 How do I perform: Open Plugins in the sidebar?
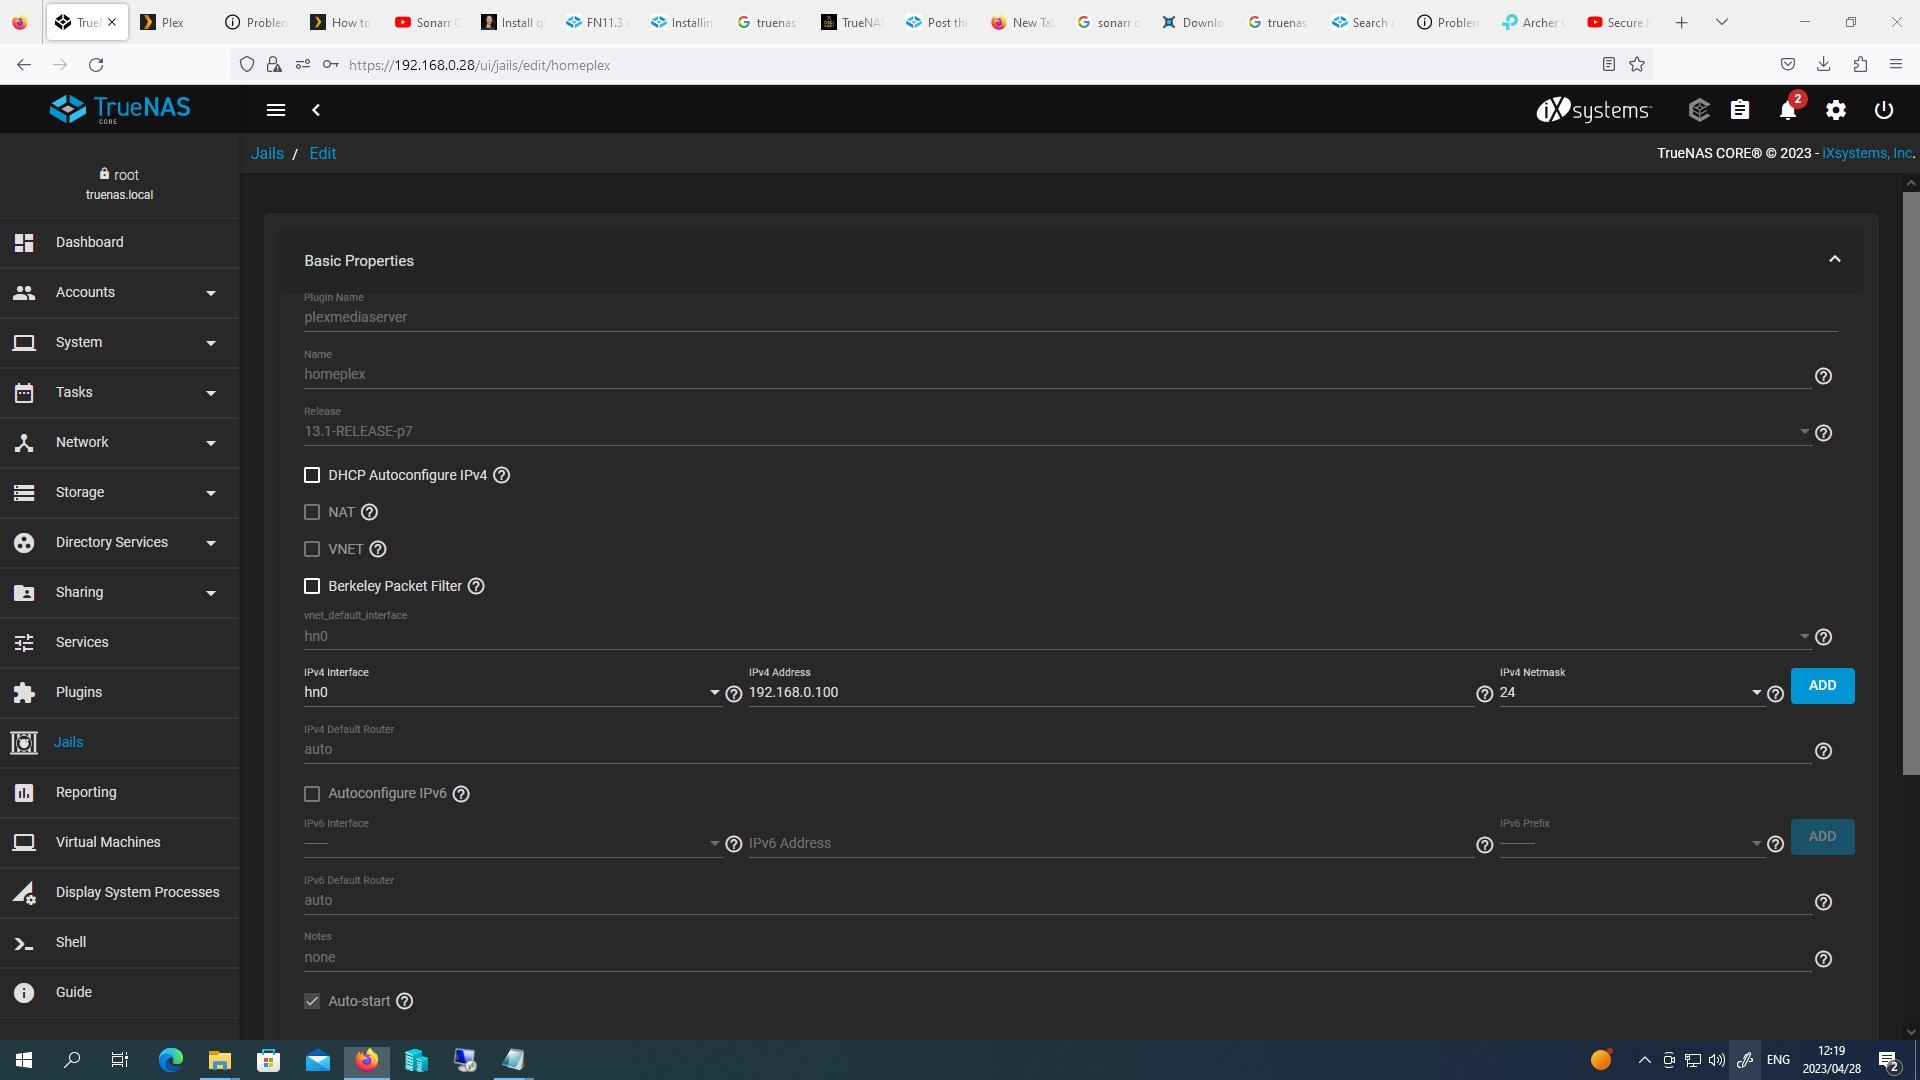pyautogui.click(x=79, y=692)
